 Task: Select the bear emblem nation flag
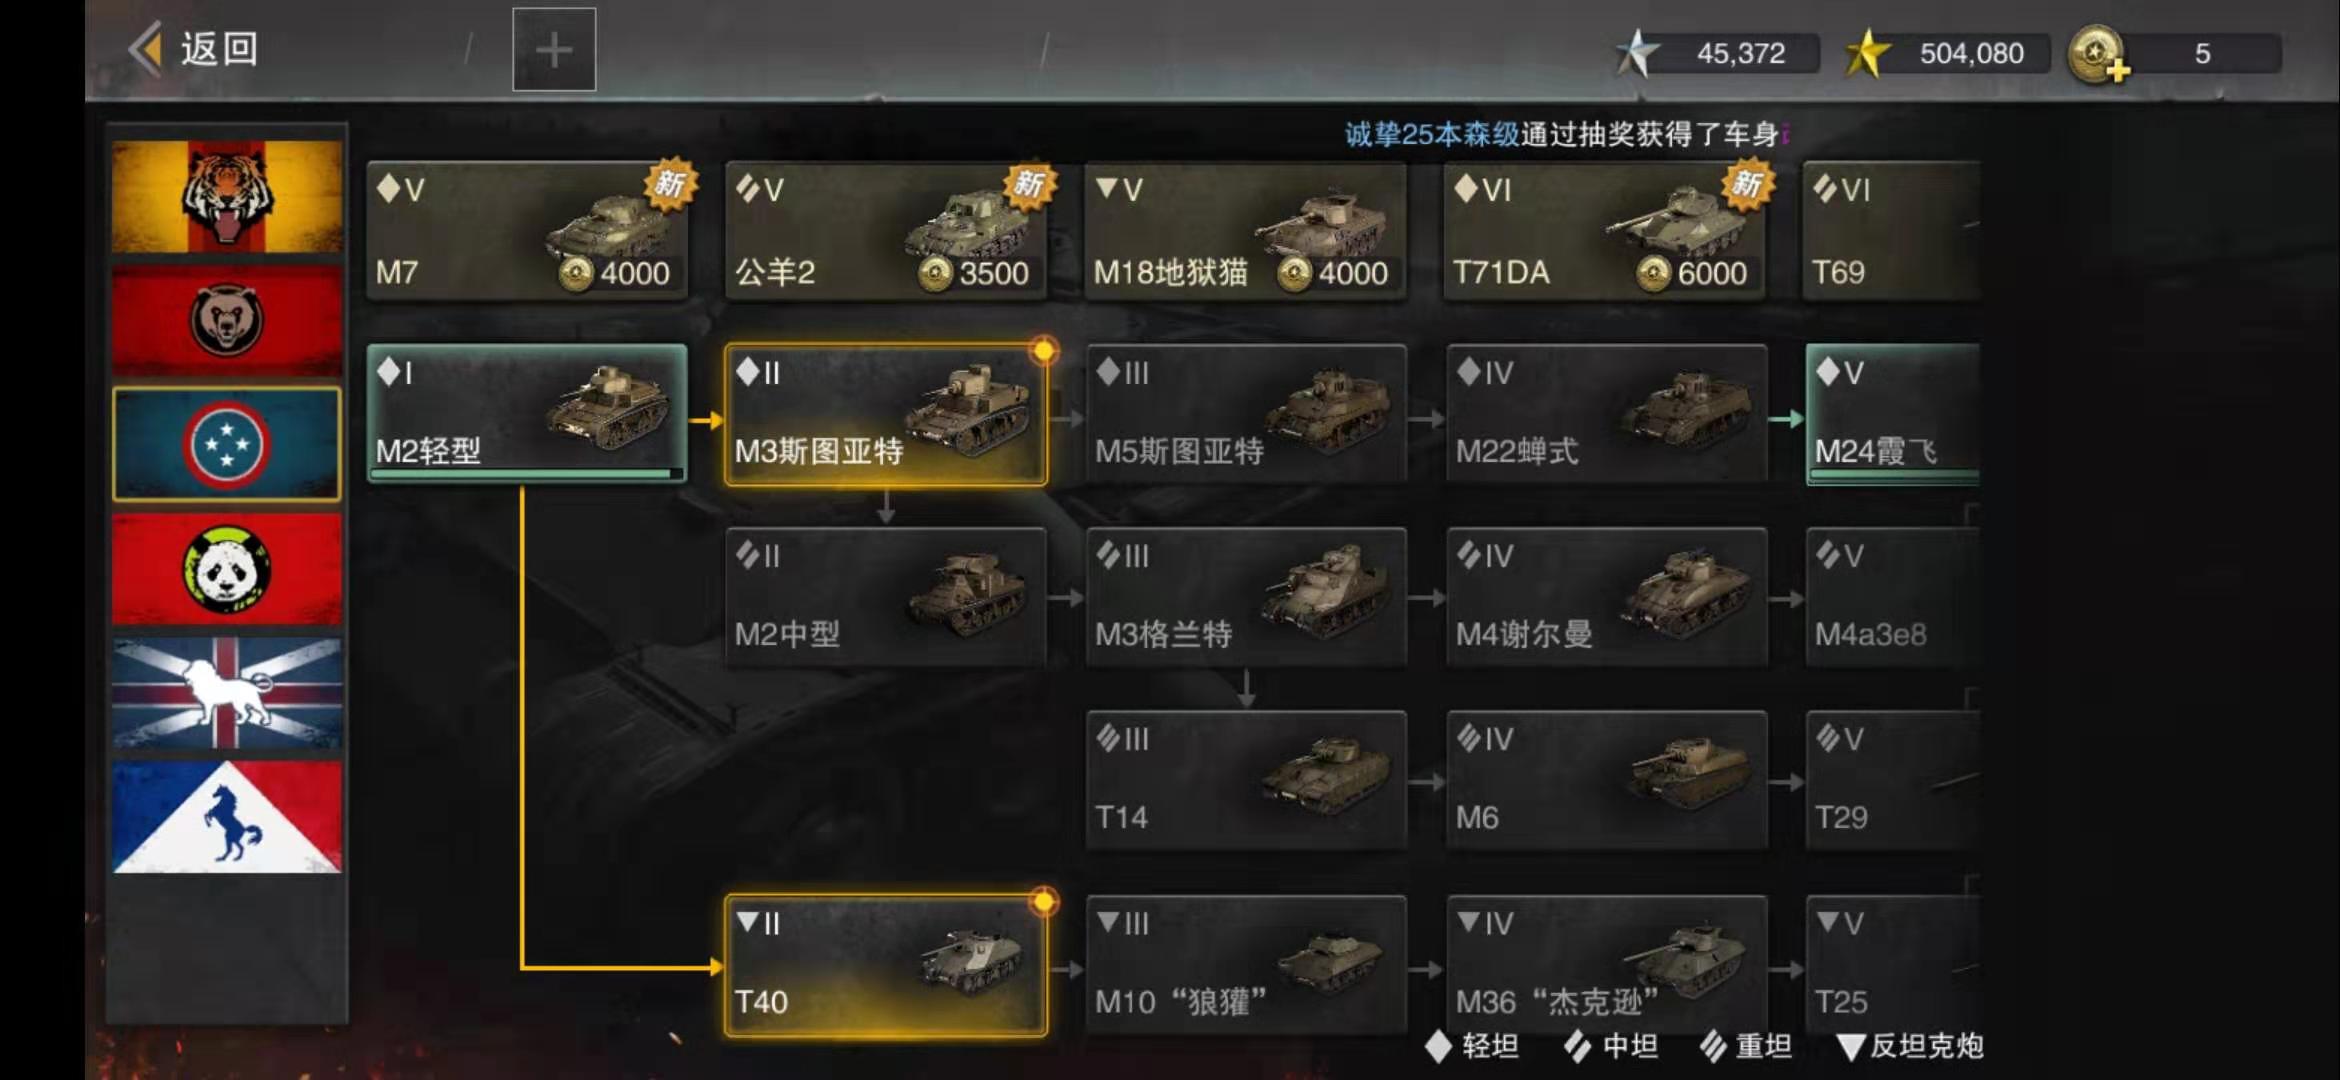click(227, 320)
